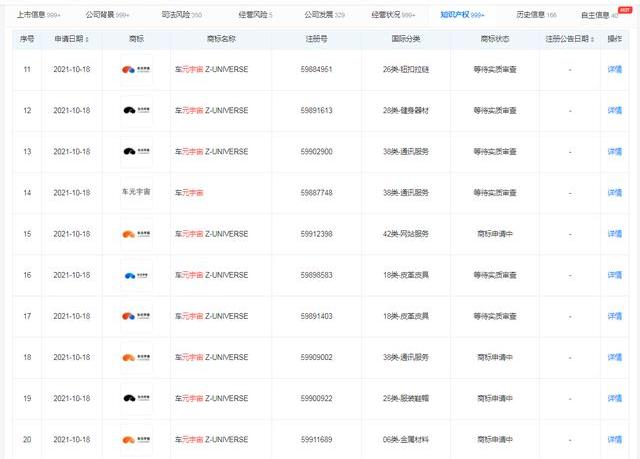Image resolution: width=640 pixels, height=459 pixels.
Task: View 详情 of row 14 车元宇宙
Action: [x=615, y=193]
